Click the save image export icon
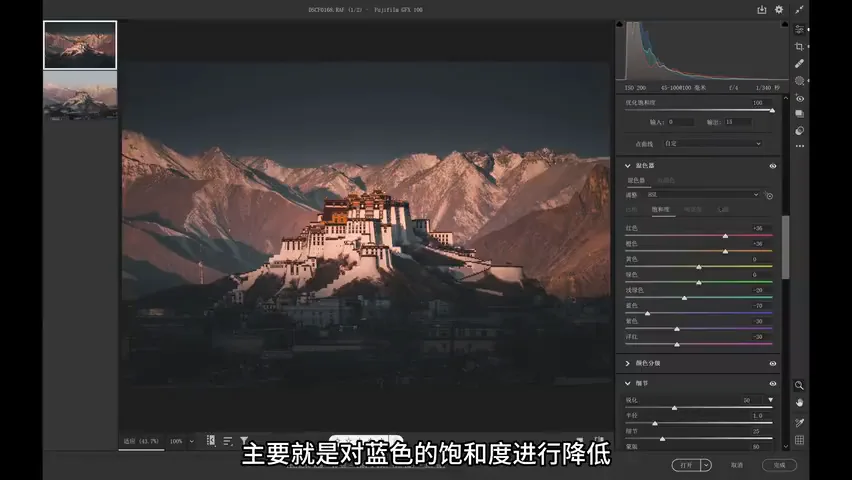 [761, 10]
